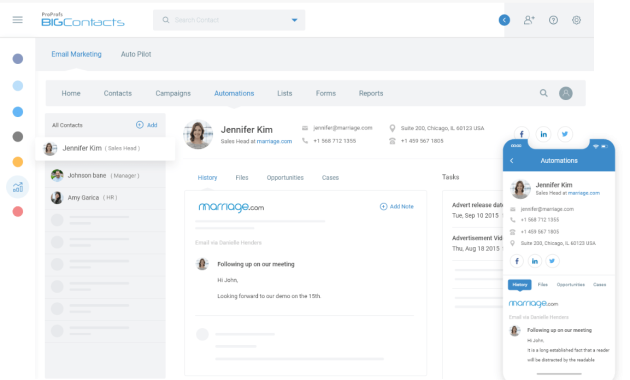
Task: Click the orange sidebar circle
Action: coord(18,162)
